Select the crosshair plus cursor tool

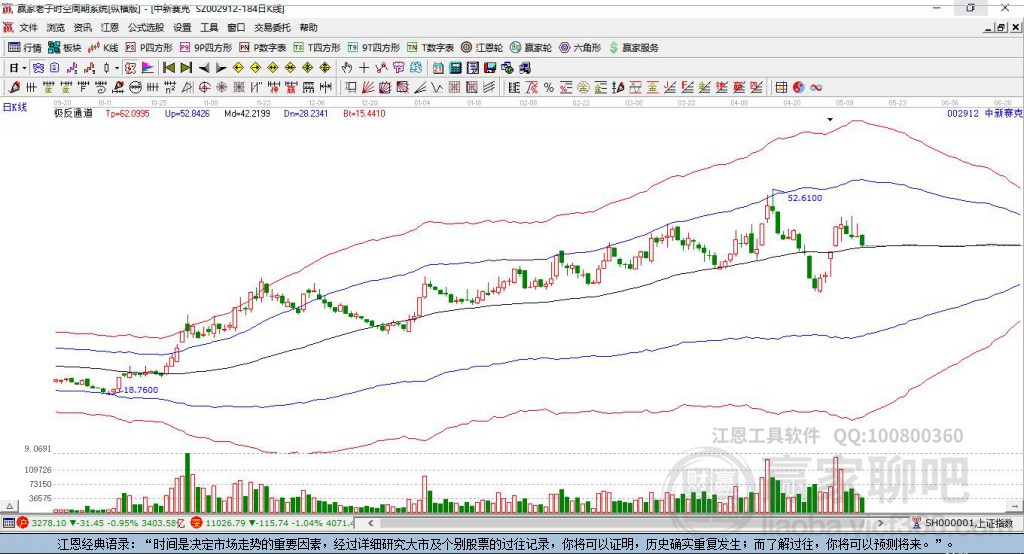tap(364, 67)
